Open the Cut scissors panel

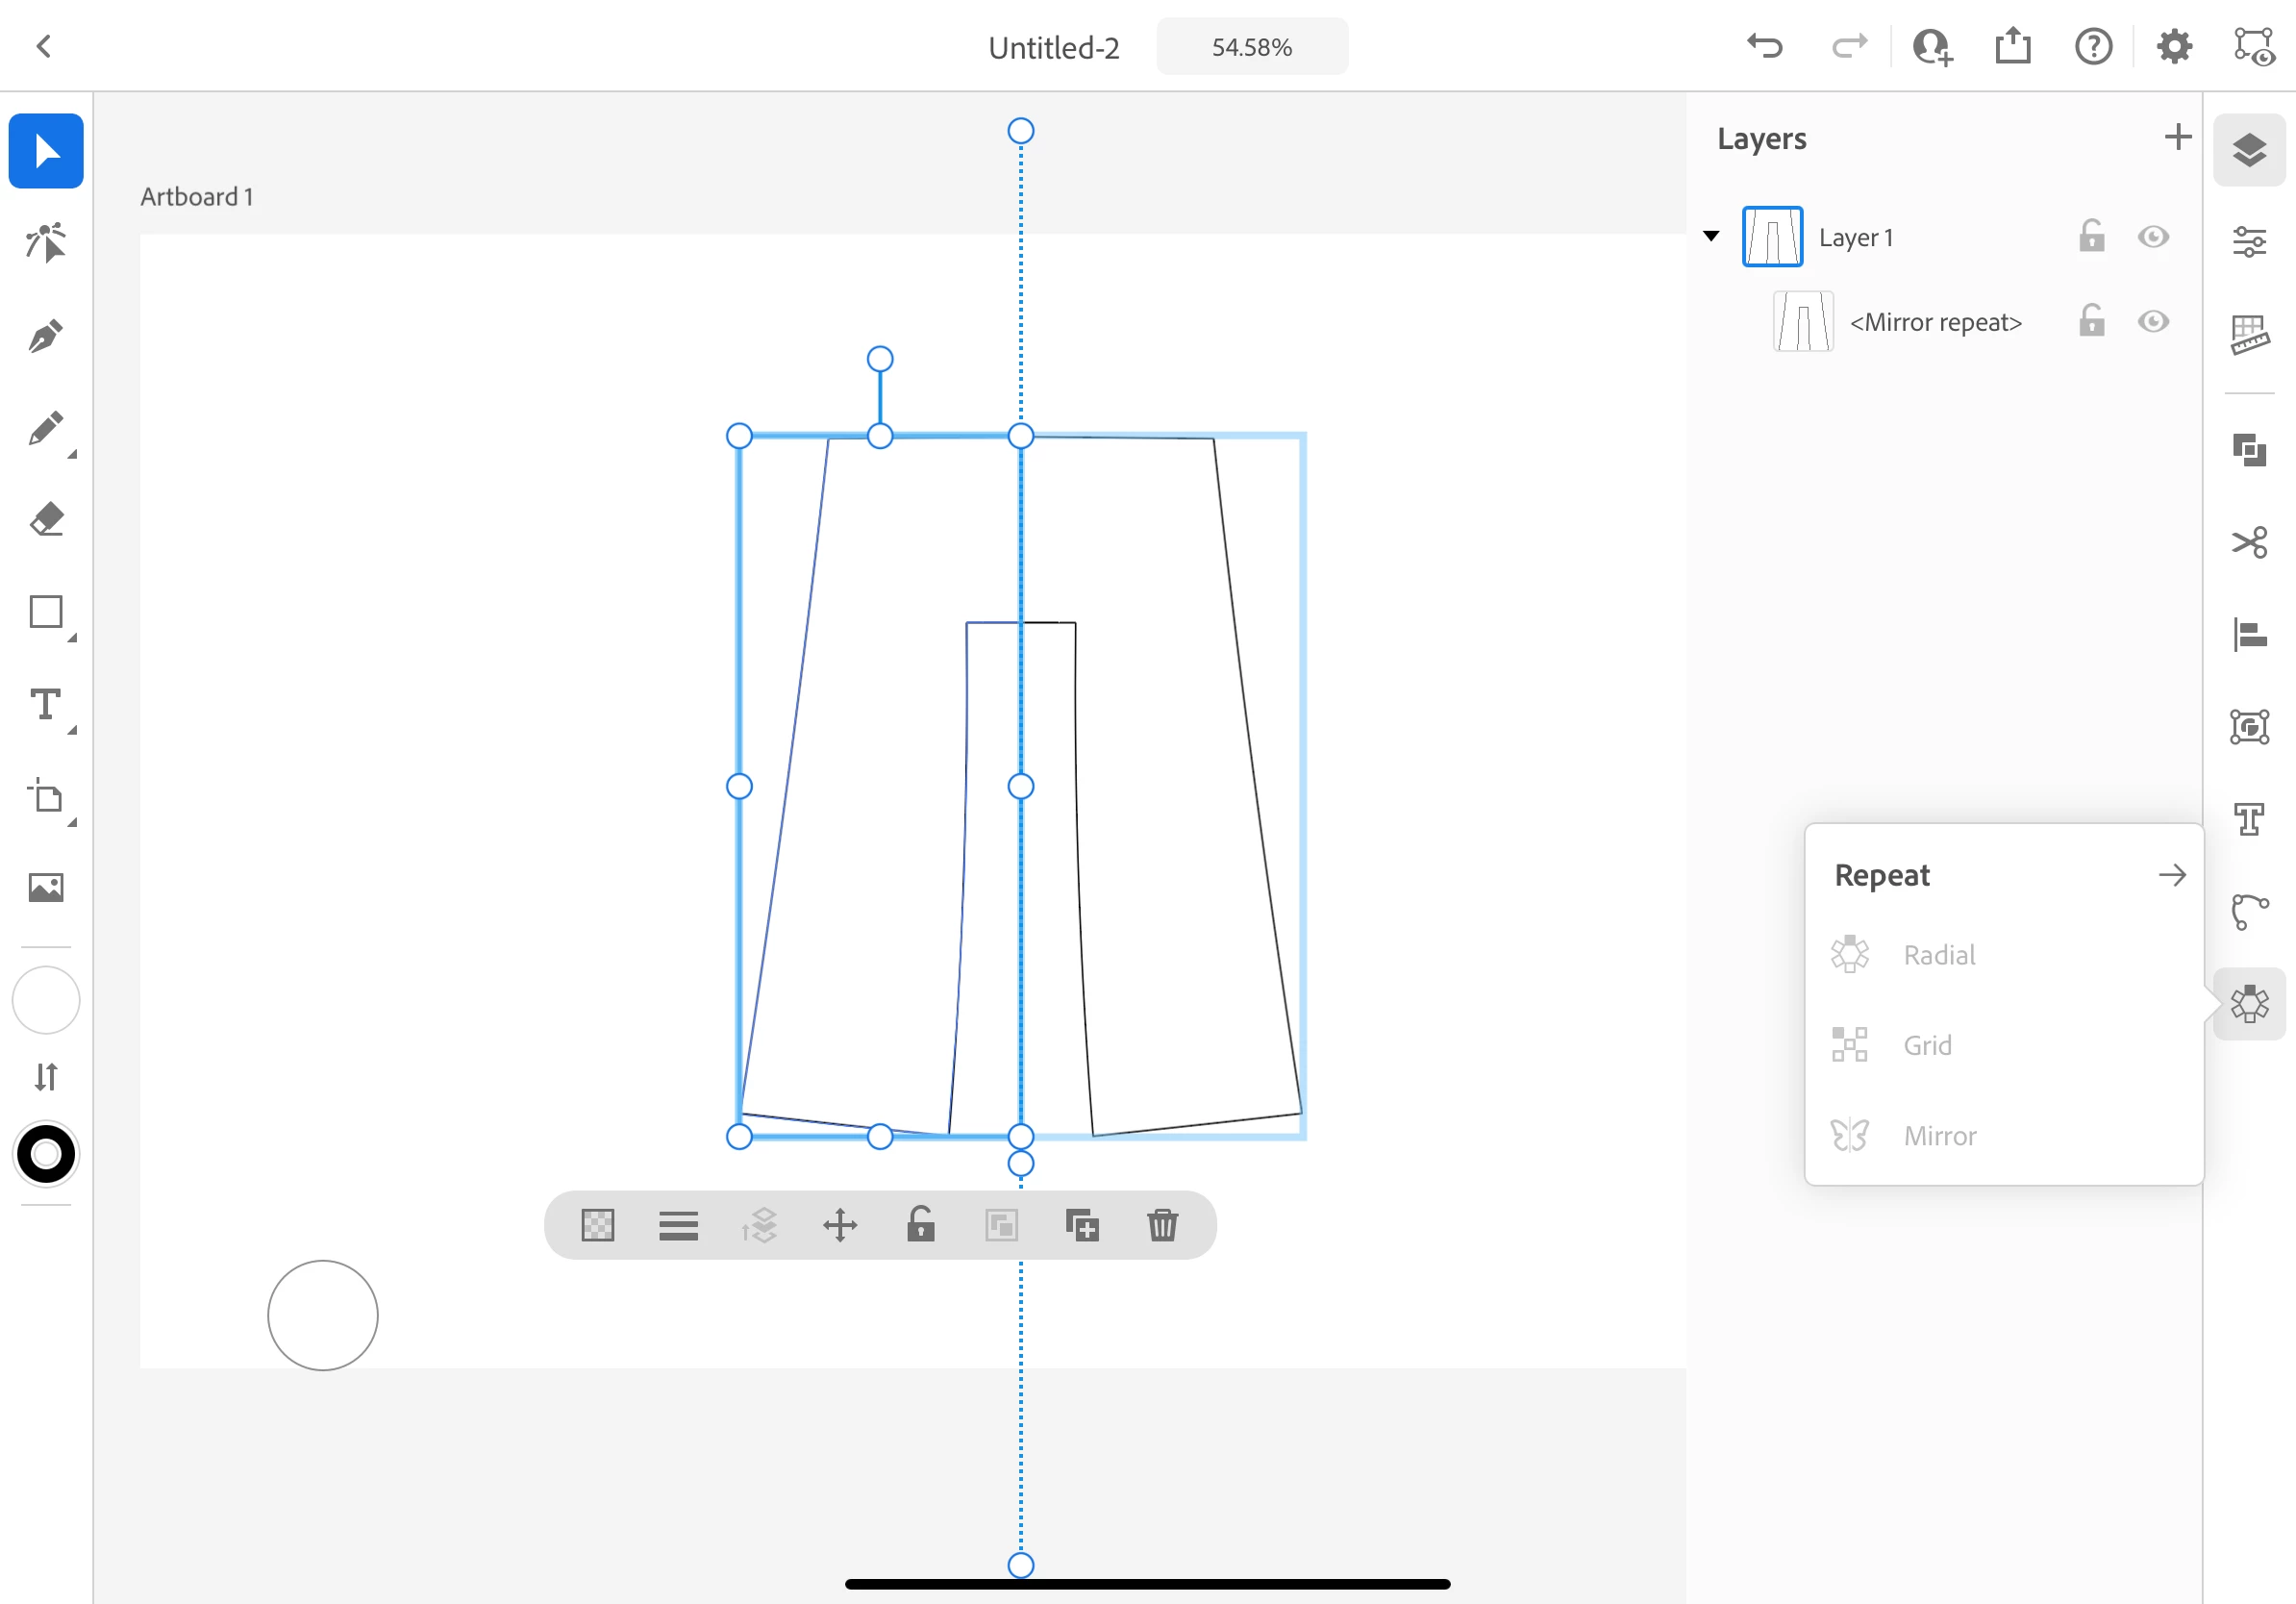2249,543
